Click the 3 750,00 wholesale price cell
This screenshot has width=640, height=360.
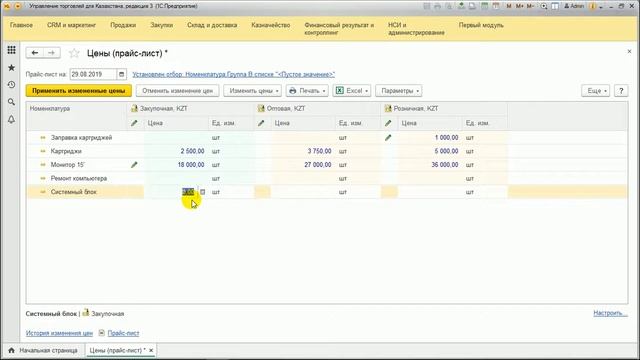(x=303, y=151)
